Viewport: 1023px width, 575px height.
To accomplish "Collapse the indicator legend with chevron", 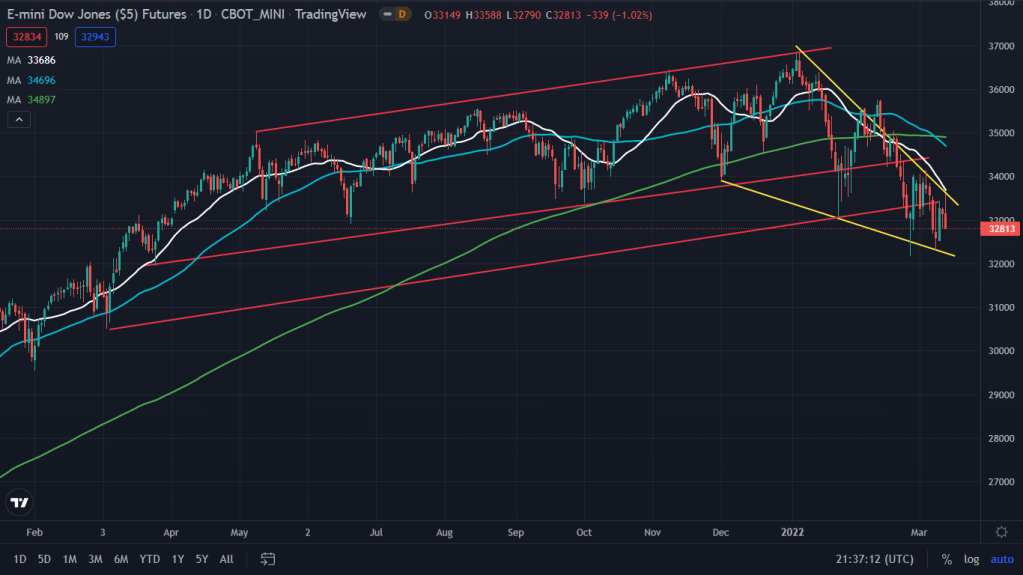I will pyautogui.click(x=17, y=120).
